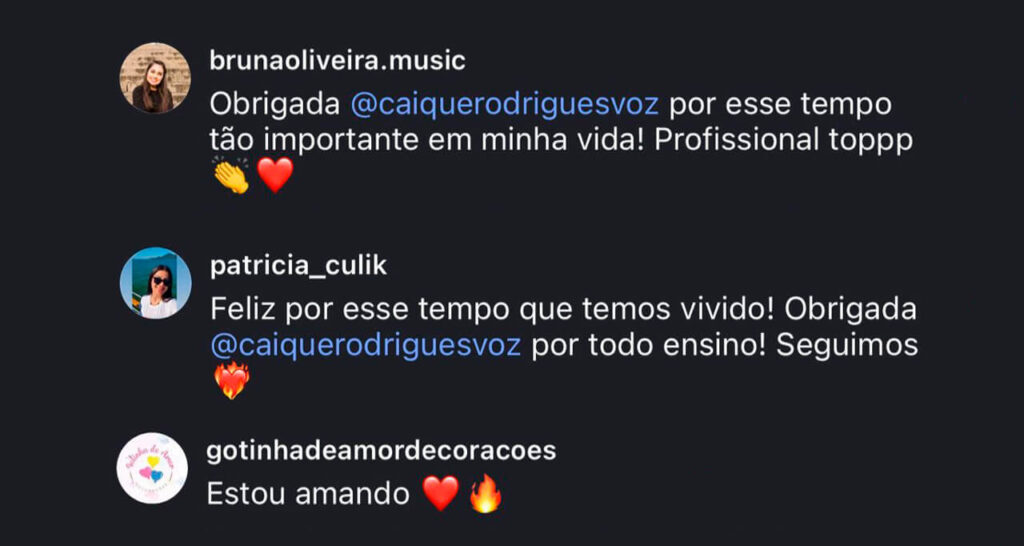Click the heart on fire emoji
The height and width of the screenshot is (546, 1024).
coord(232,381)
